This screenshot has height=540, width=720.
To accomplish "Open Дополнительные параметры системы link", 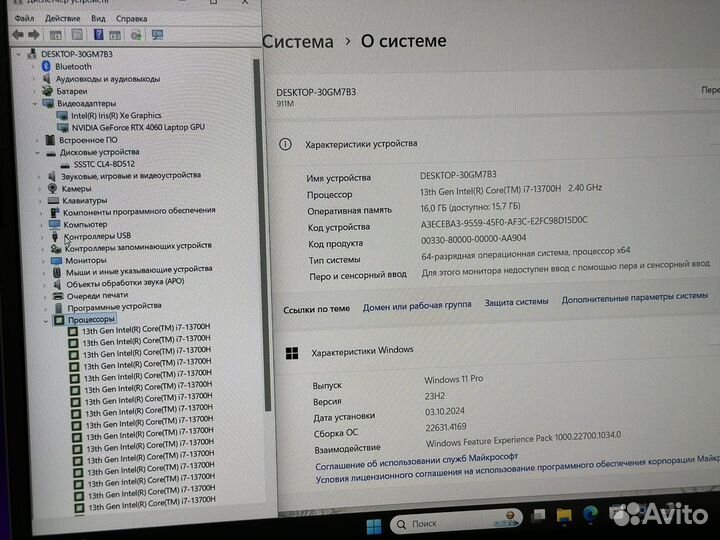I will 635,298.
